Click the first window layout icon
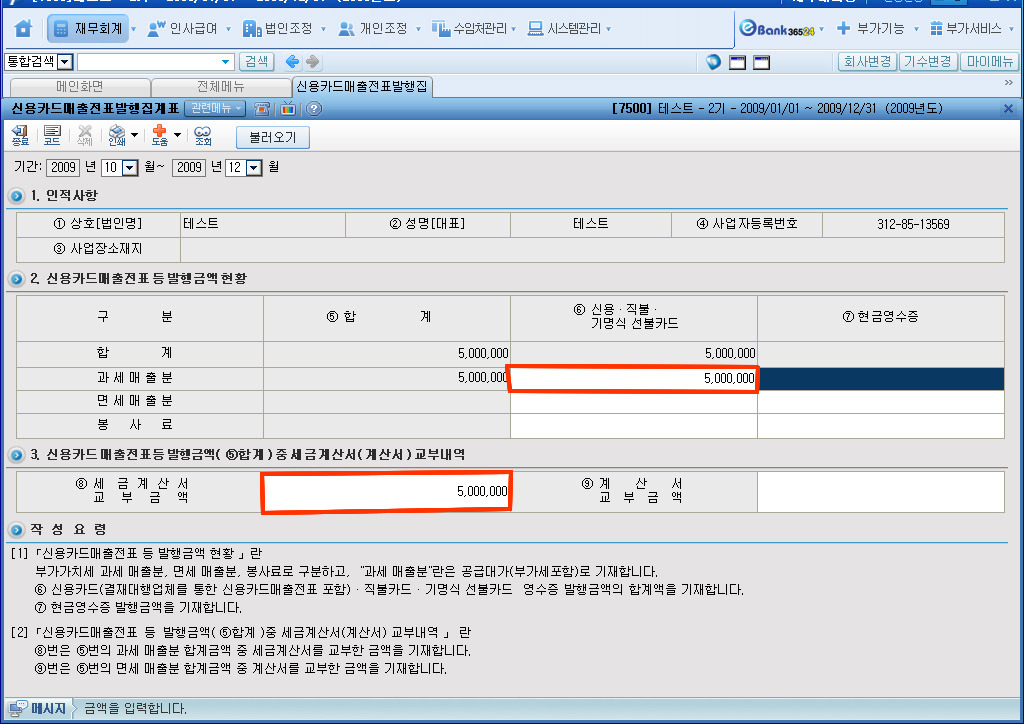The width and height of the screenshot is (1024, 724). tap(737, 63)
